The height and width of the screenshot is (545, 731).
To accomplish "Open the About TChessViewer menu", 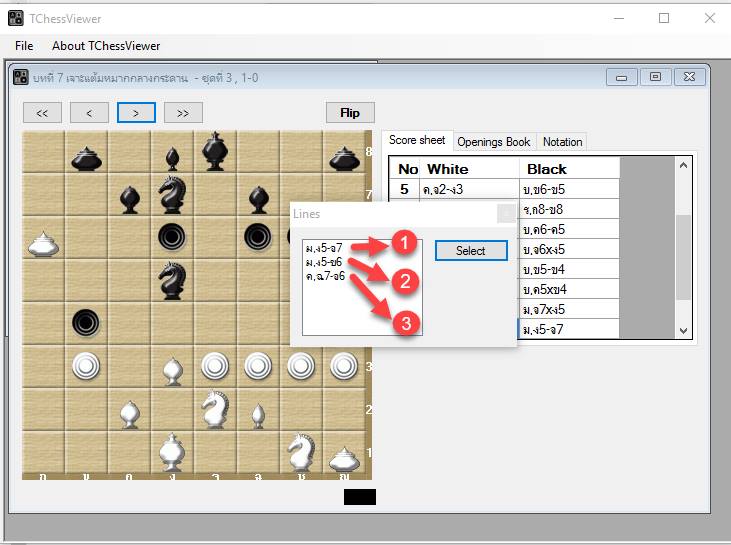I will pyautogui.click(x=106, y=46).
